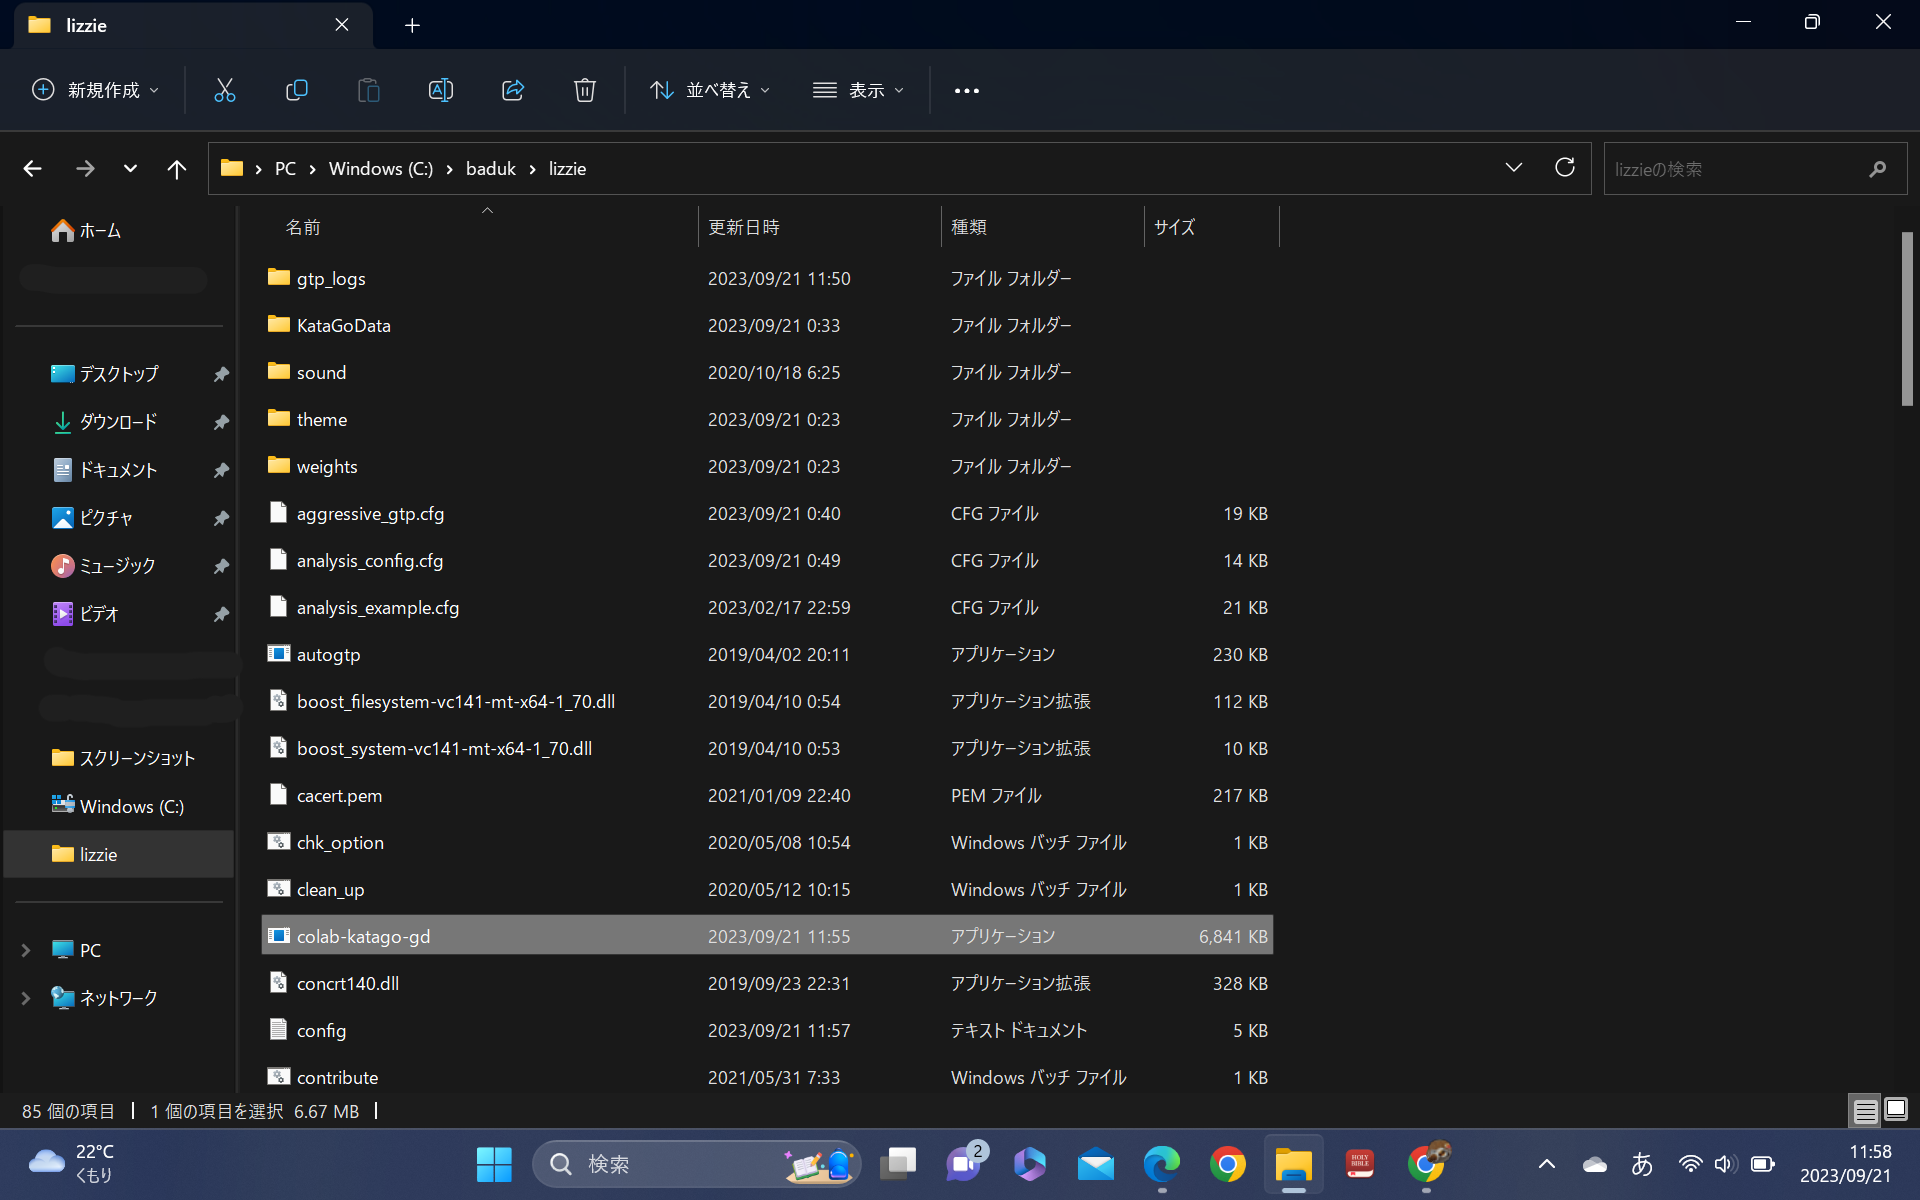Open Mail app from taskbar

1096,1164
